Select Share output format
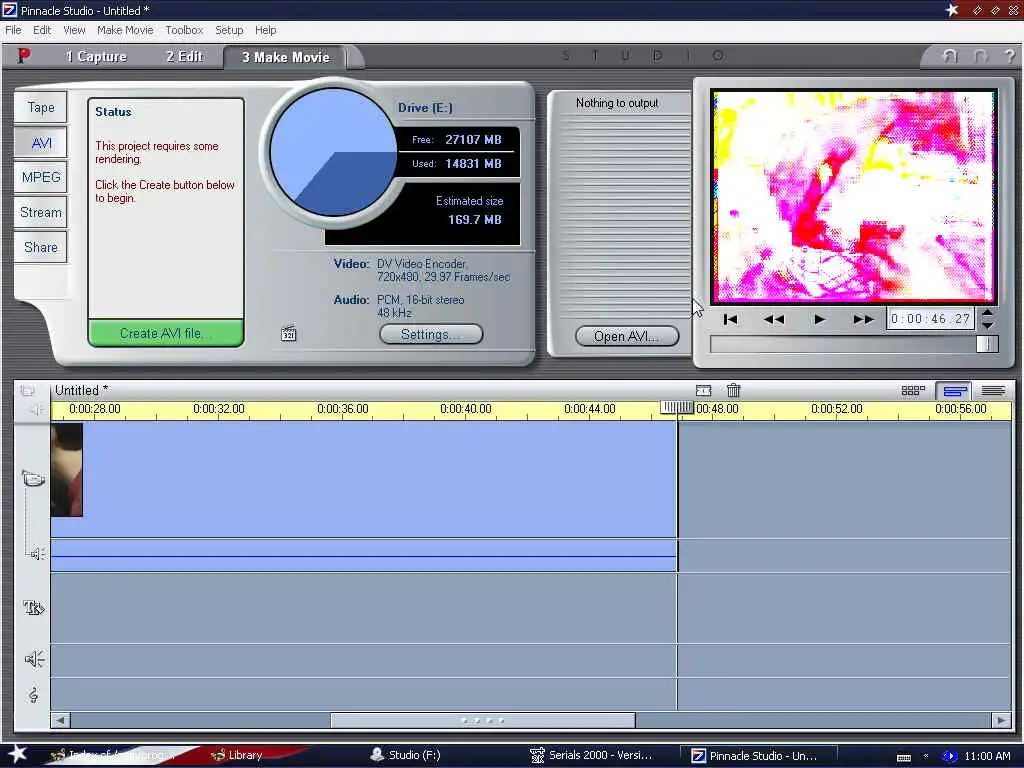The width and height of the screenshot is (1024, 768). click(x=40, y=247)
